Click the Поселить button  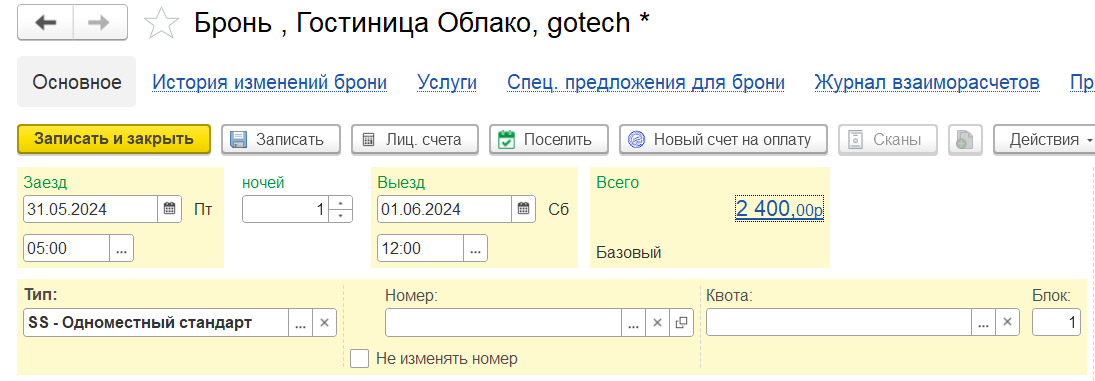tap(549, 140)
